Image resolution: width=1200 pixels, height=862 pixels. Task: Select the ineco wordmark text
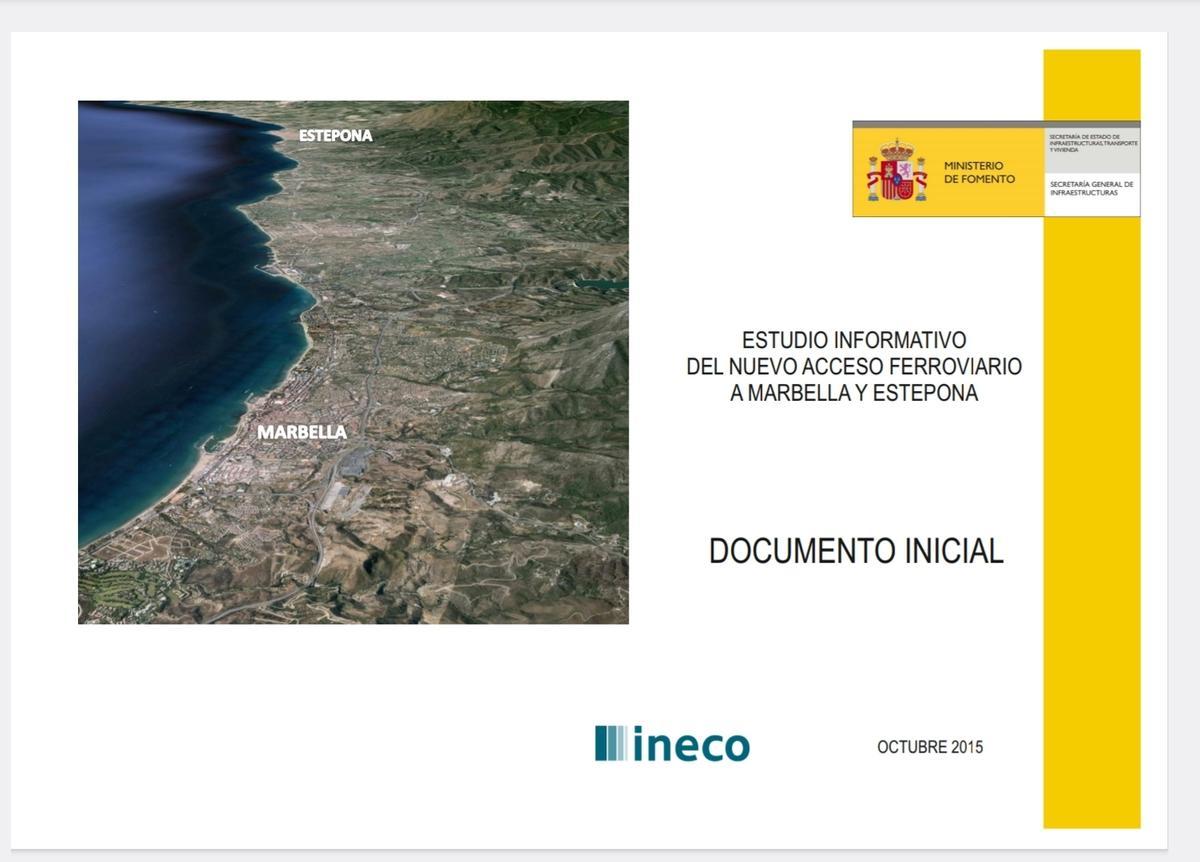[x=691, y=745]
